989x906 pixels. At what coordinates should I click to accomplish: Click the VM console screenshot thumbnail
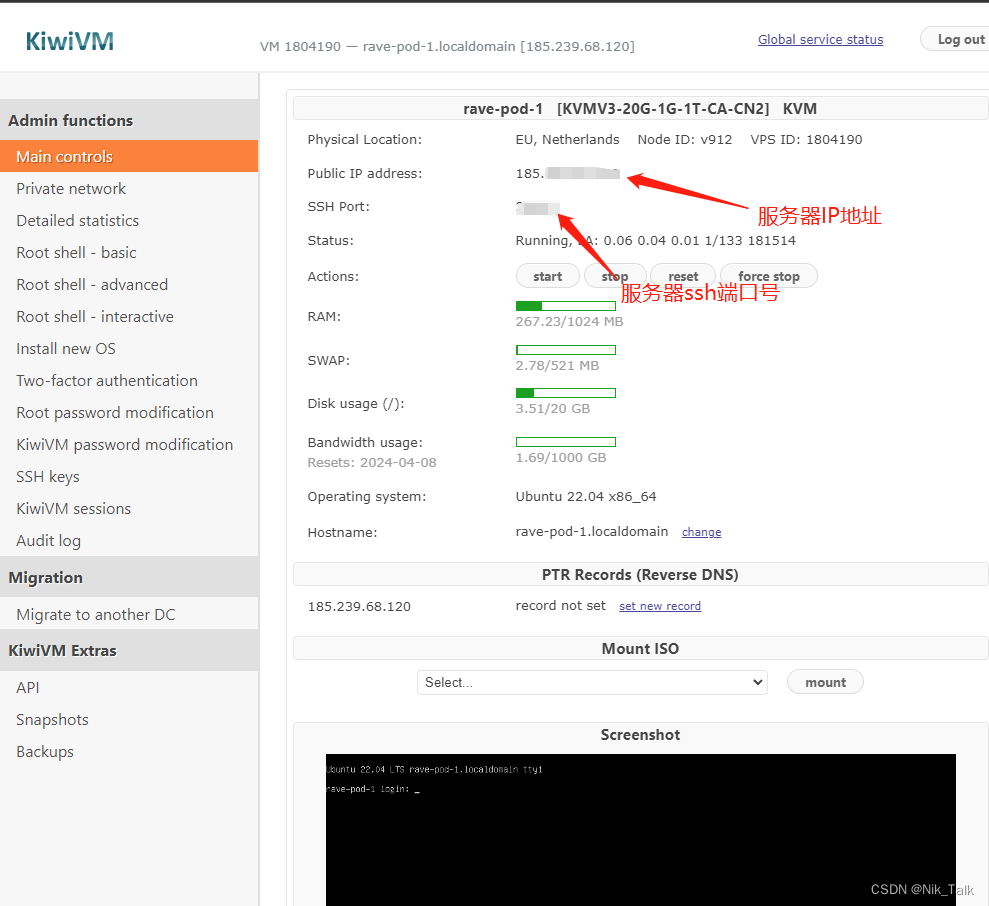[640, 830]
